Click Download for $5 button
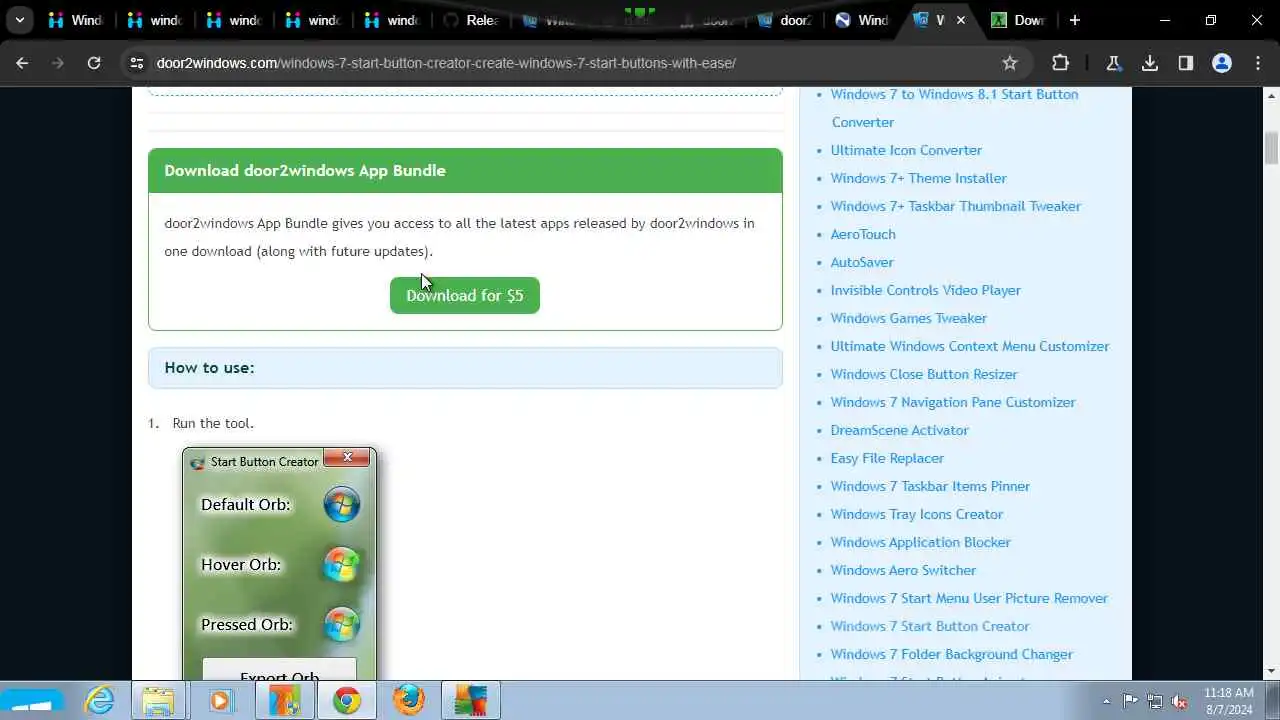 tap(465, 295)
